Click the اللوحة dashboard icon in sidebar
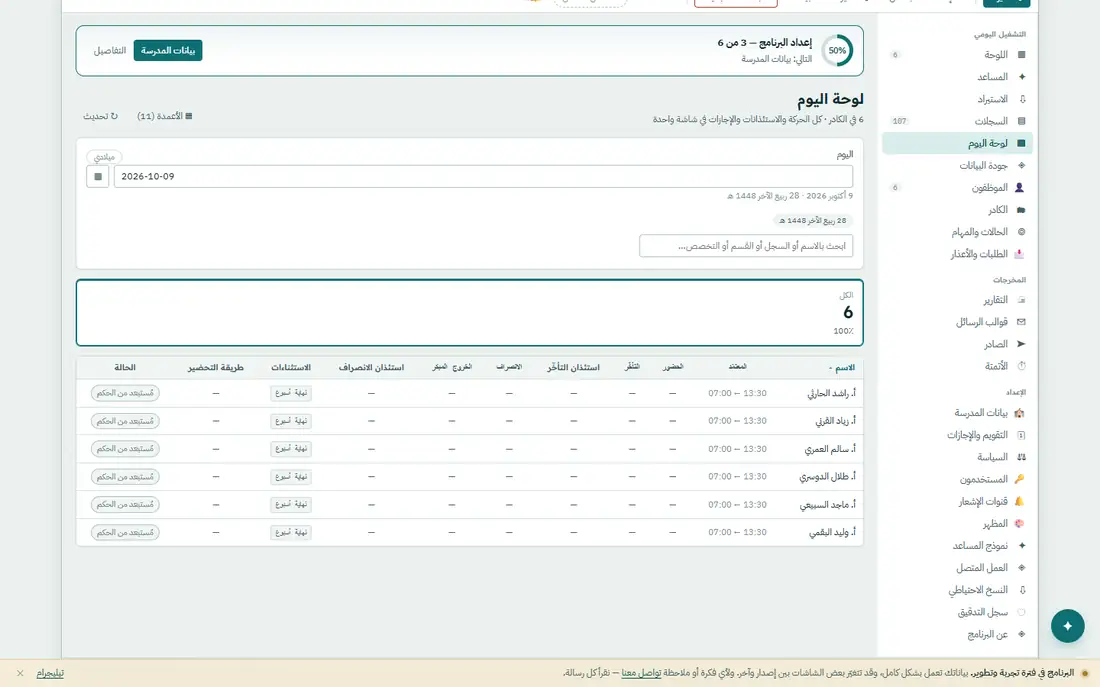This screenshot has height=687, width=1100. (1021, 55)
